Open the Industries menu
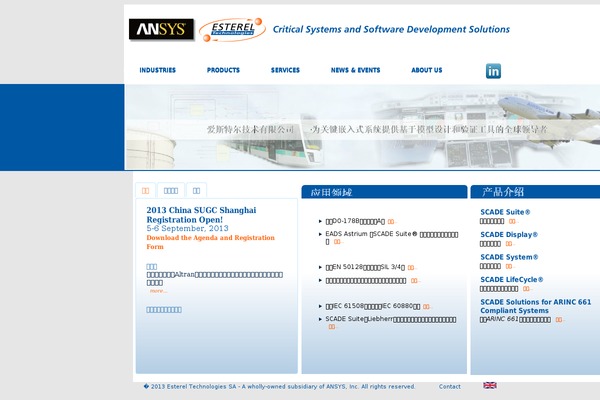 coord(158,70)
